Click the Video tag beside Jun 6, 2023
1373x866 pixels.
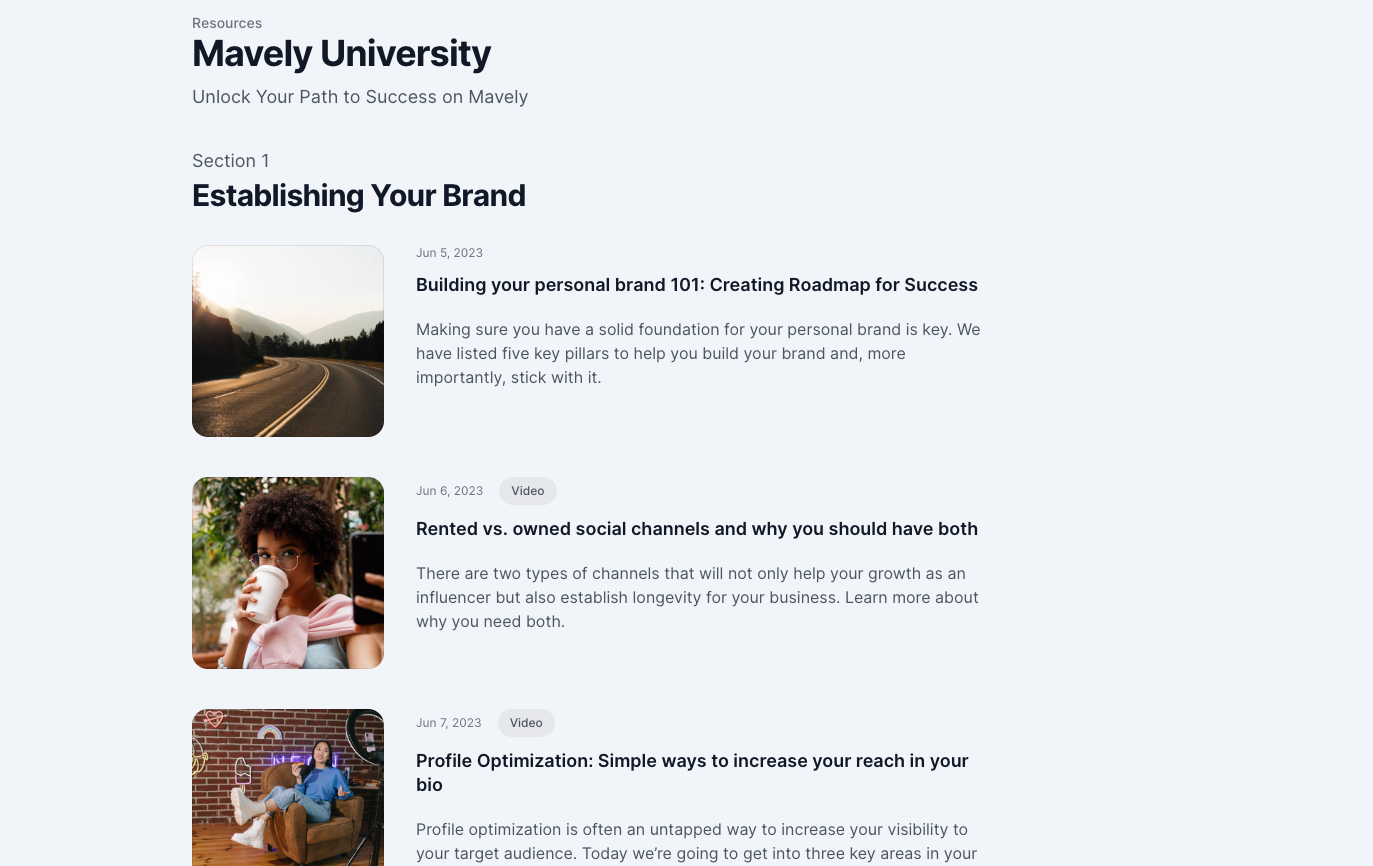(x=527, y=491)
